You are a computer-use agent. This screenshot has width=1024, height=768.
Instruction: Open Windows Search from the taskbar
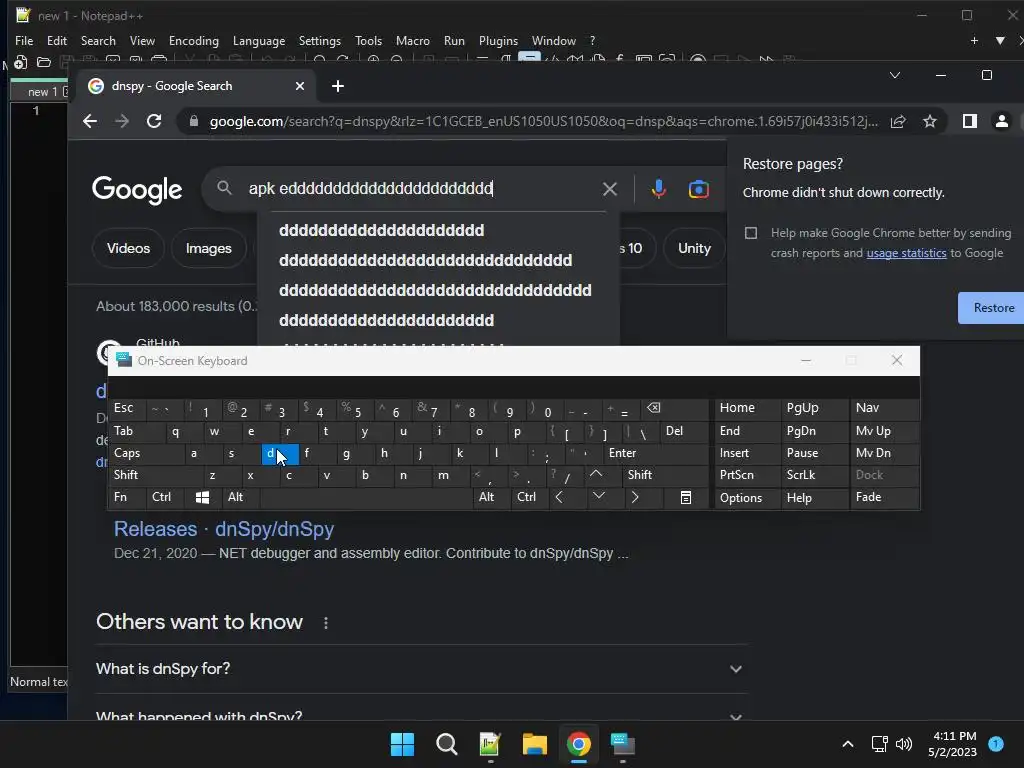tap(447, 744)
